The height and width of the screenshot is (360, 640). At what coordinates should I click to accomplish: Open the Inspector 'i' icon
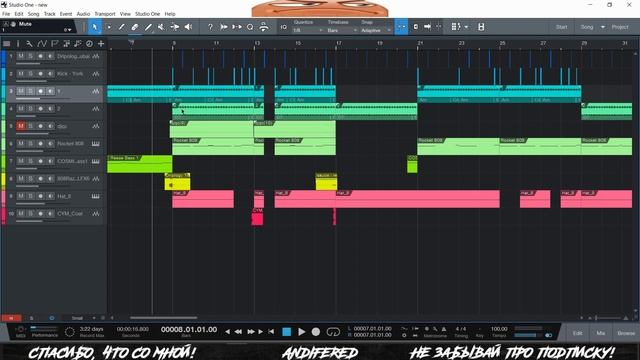pyautogui.click(x=18, y=43)
